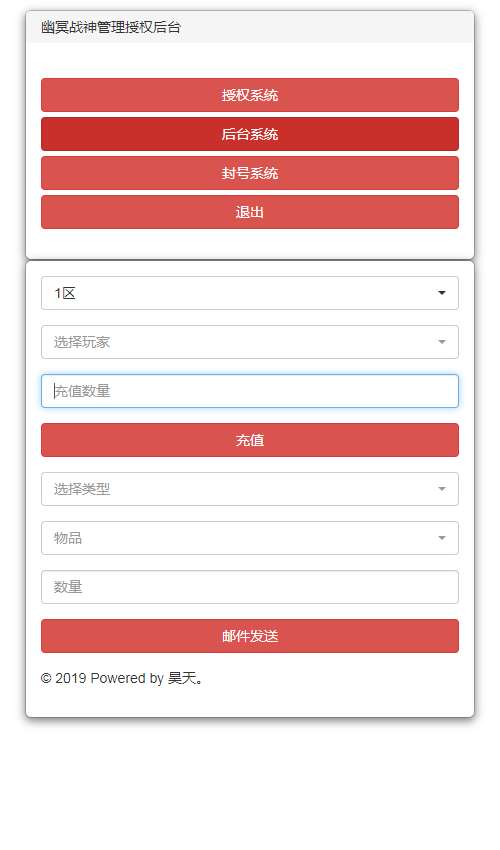Expand the 选择玩家 player selector
500x850 pixels.
click(x=249, y=342)
